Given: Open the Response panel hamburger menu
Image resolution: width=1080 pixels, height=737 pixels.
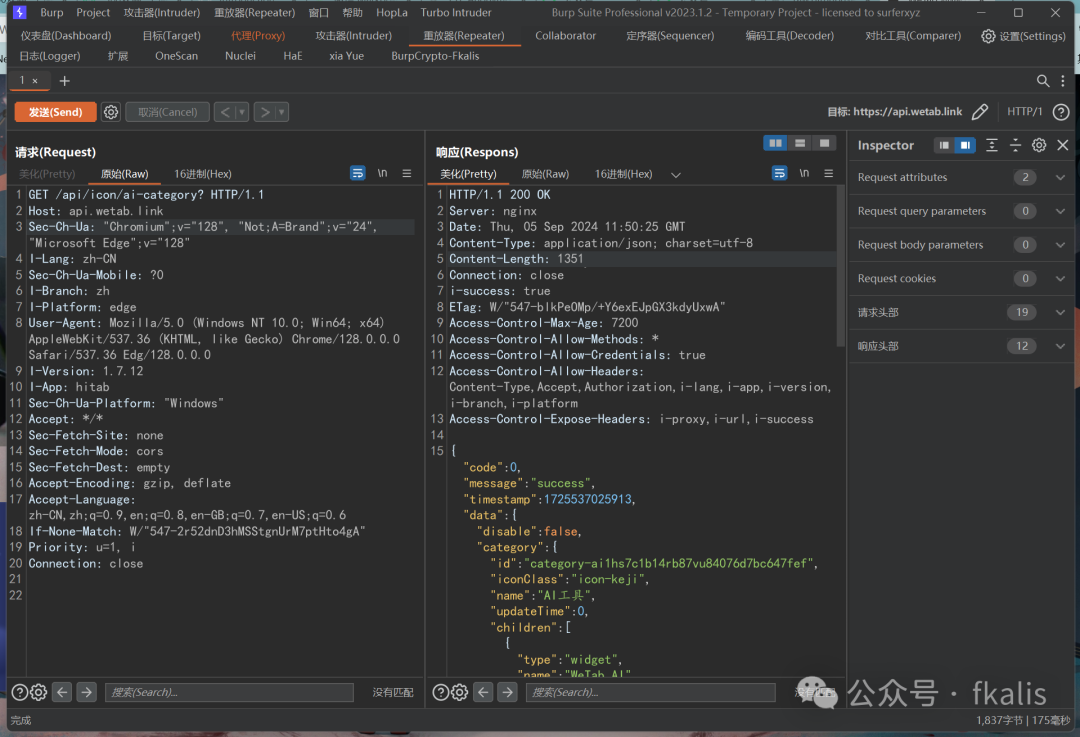Looking at the screenshot, I should click(x=829, y=174).
